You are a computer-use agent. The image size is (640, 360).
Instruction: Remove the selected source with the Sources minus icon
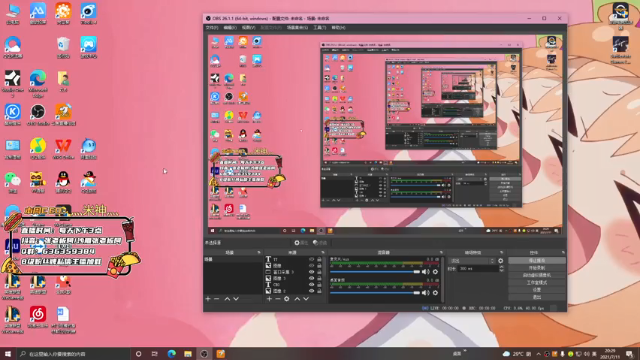click(278, 299)
